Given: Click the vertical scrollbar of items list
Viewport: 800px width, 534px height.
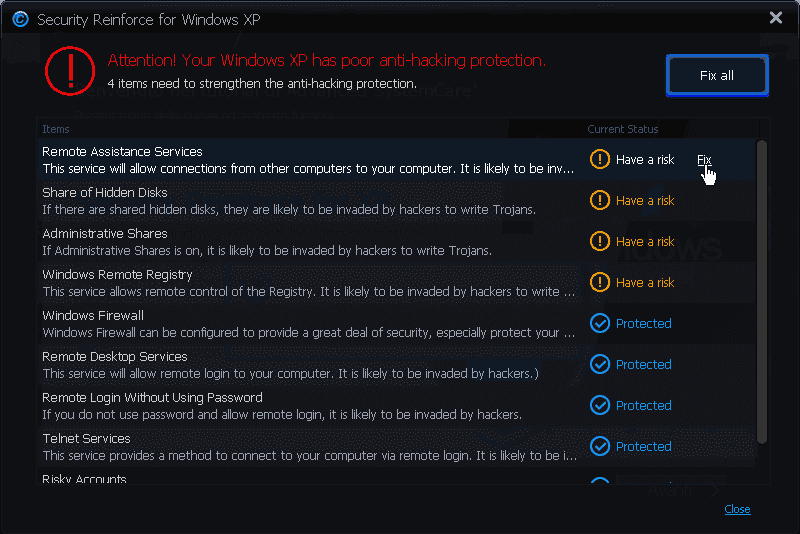Looking at the screenshot, I should point(762,290).
